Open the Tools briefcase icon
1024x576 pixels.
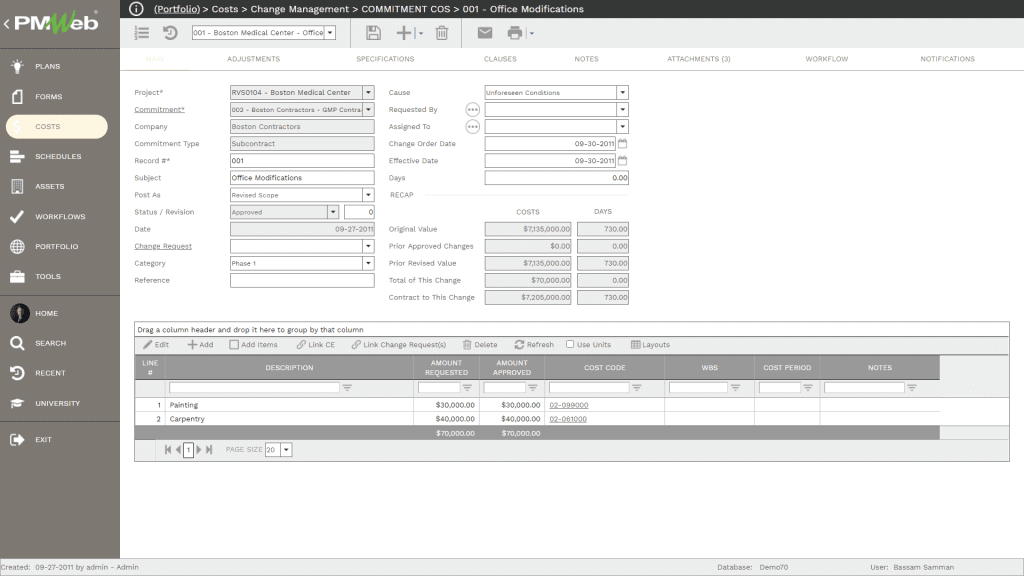coord(18,276)
